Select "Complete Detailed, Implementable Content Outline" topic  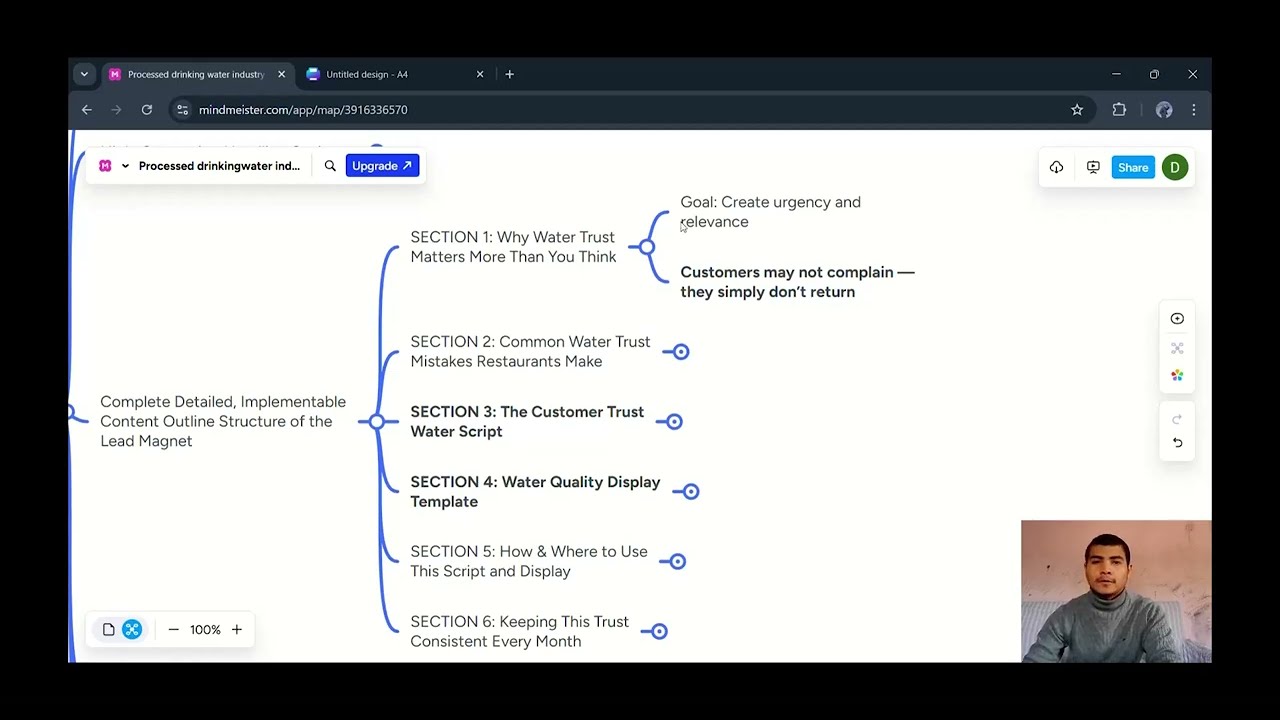coord(223,421)
